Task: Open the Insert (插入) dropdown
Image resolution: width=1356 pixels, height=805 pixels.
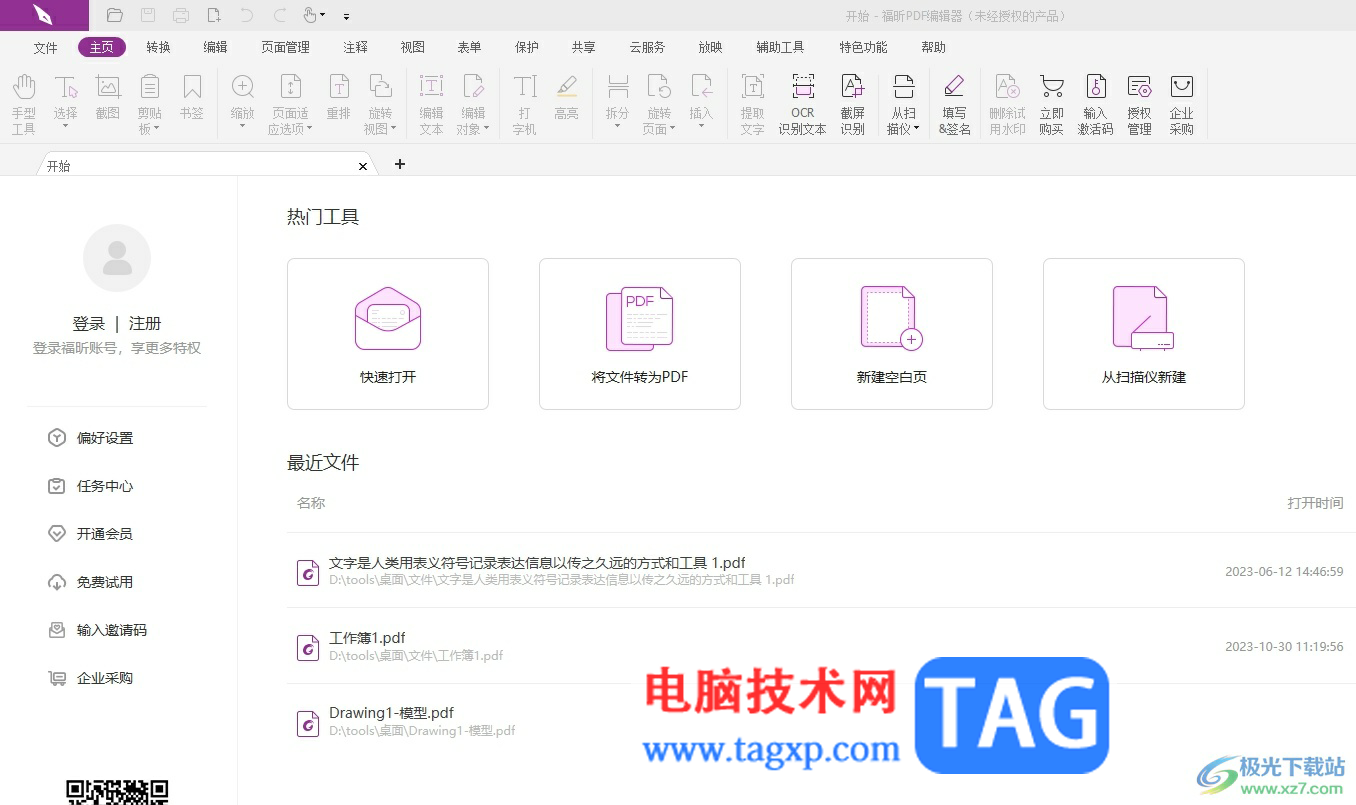Action: [x=702, y=127]
